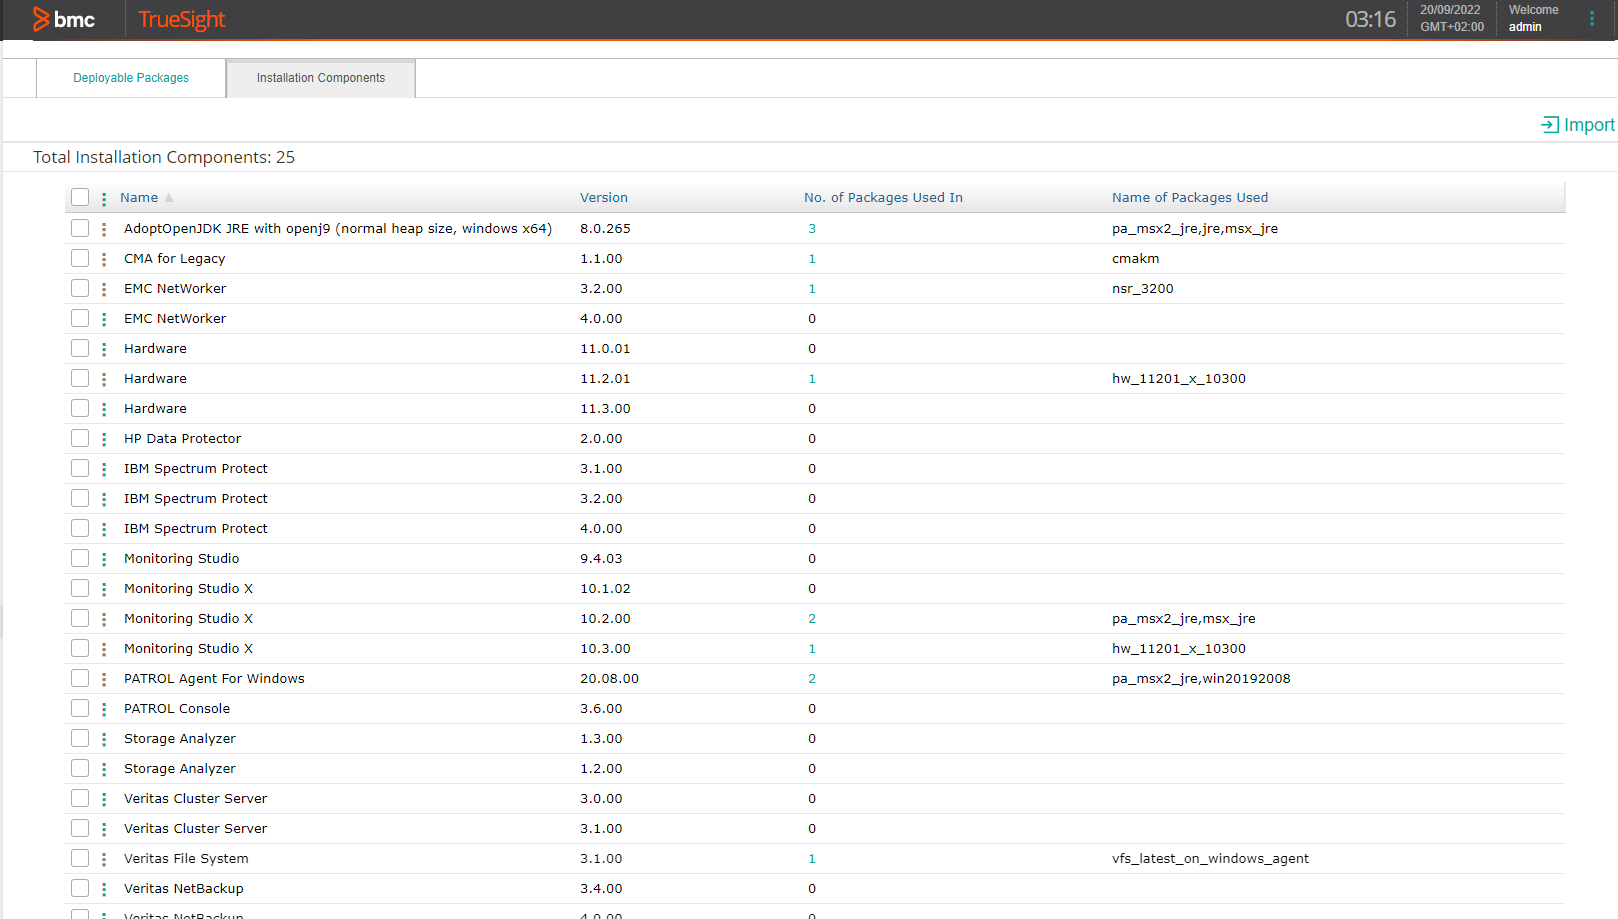This screenshot has height=919, width=1618.
Task: Select the Installation Components tab
Action: (321, 78)
